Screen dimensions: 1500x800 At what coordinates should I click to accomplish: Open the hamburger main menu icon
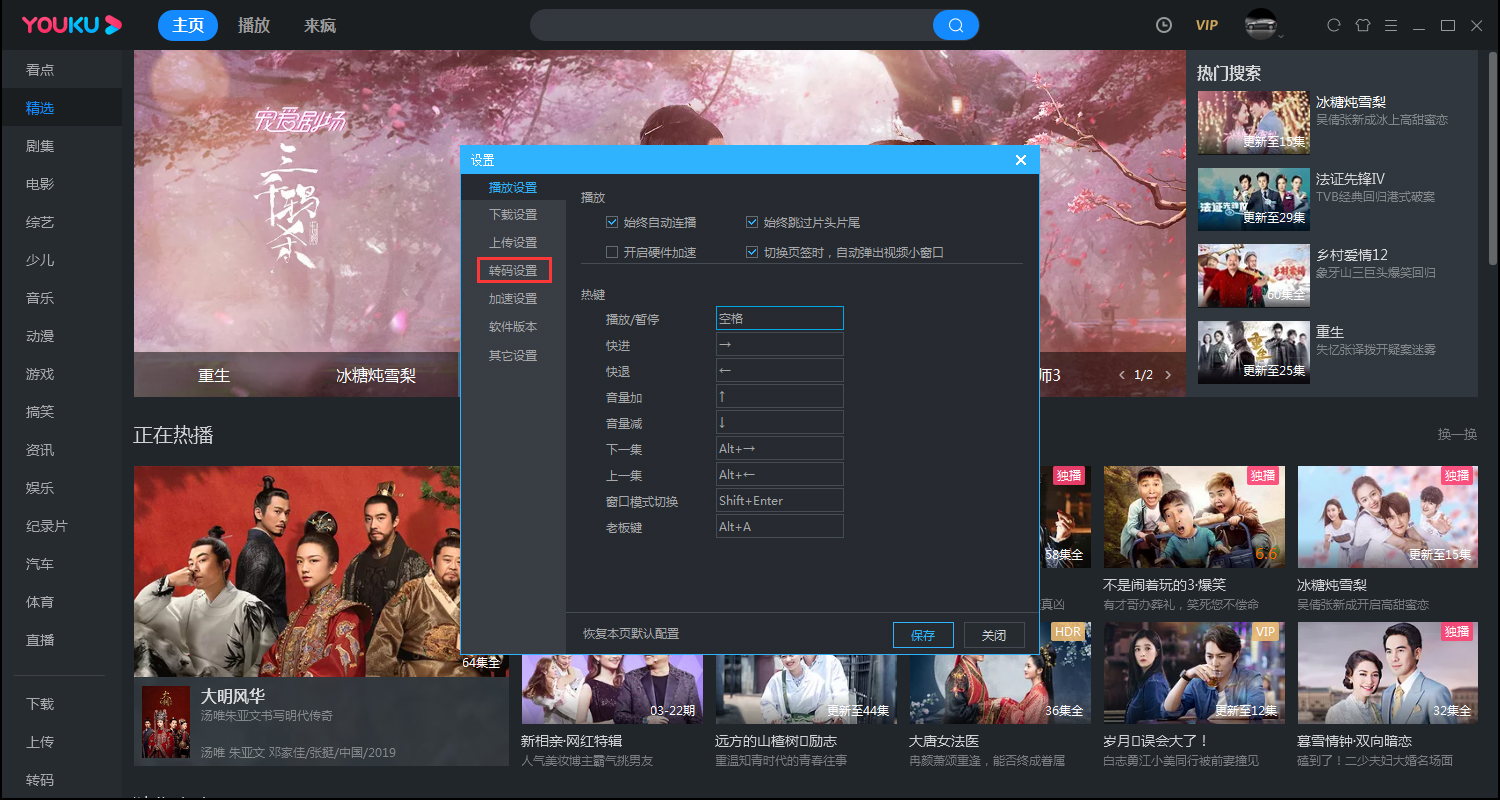1391,24
